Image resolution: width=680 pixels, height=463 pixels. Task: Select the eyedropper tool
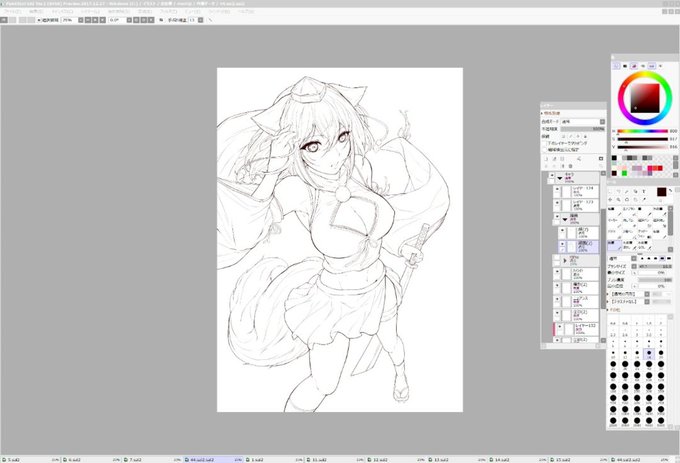coord(644,200)
